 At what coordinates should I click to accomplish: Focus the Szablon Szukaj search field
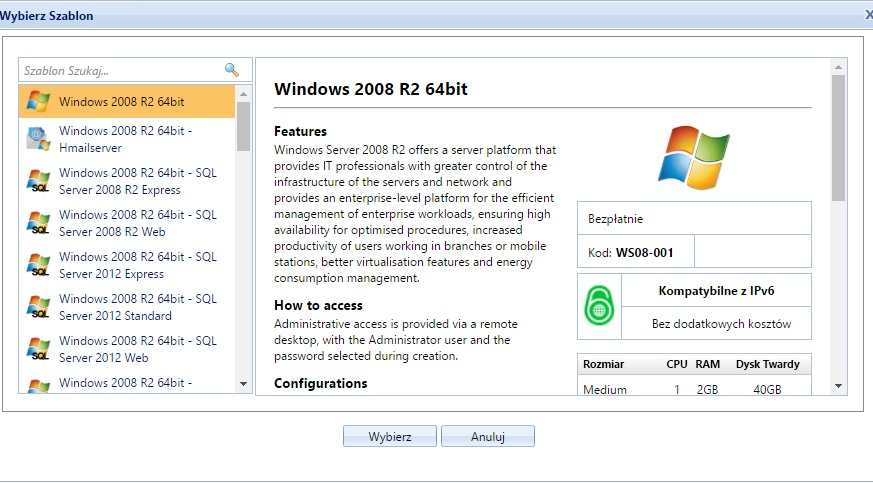point(120,70)
